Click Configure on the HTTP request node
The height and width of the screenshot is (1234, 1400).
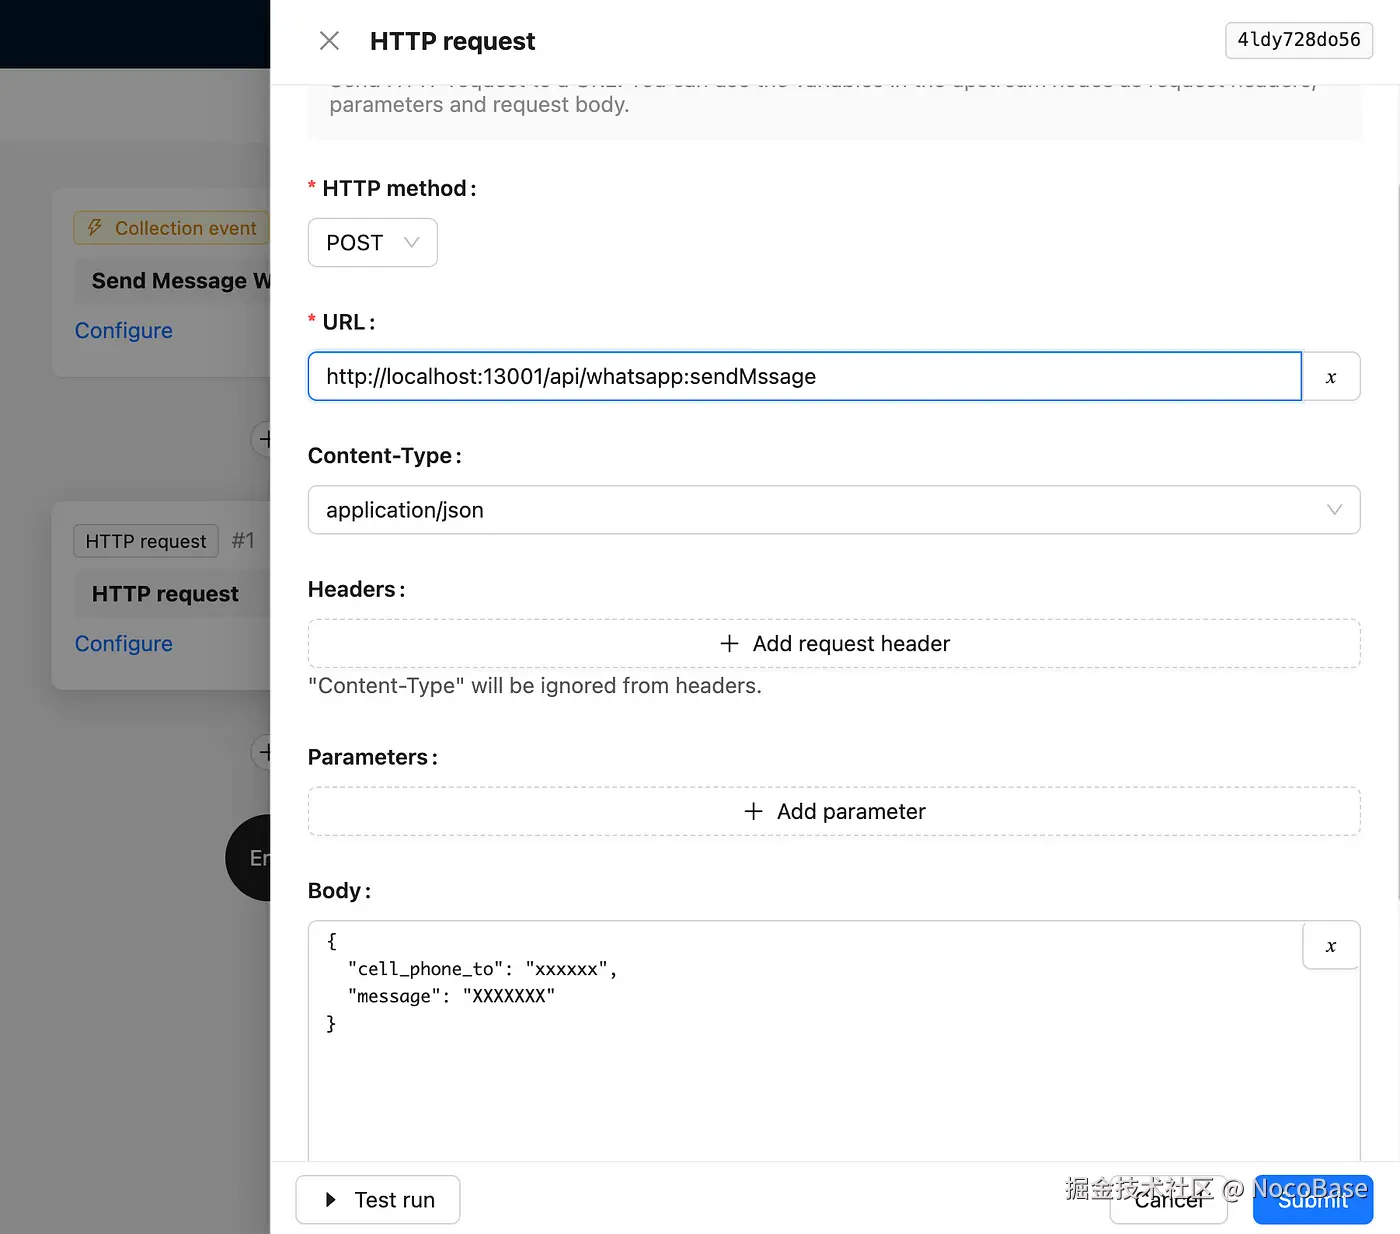123,643
